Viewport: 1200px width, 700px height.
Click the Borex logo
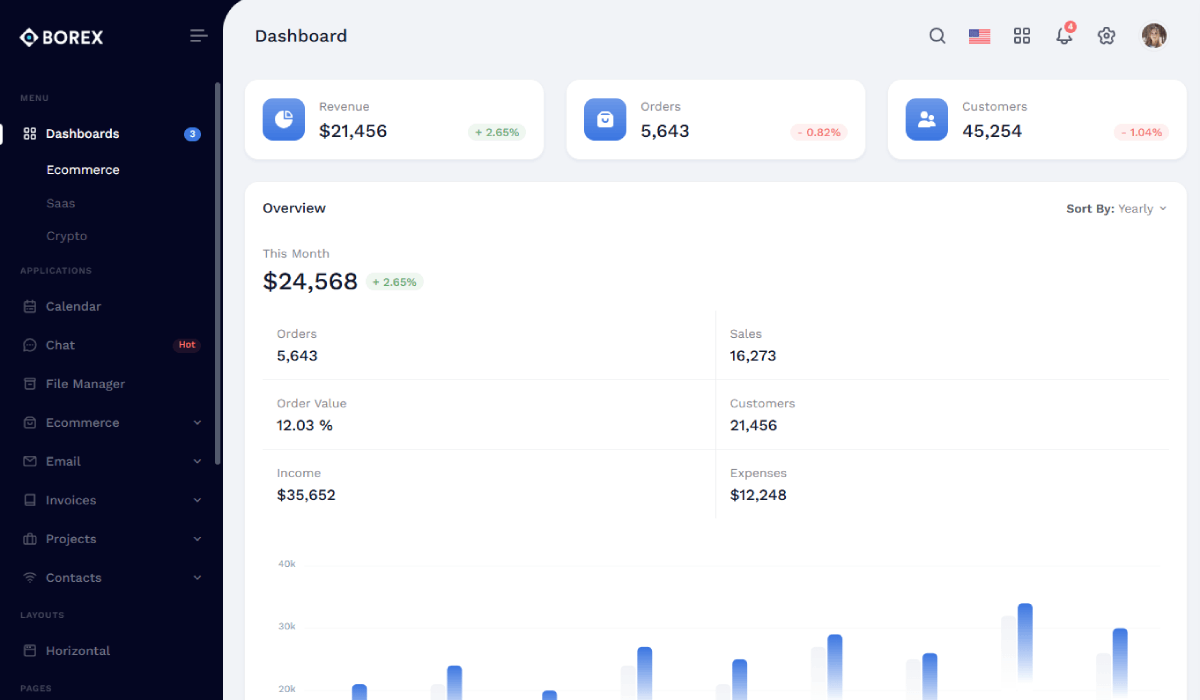click(61, 37)
